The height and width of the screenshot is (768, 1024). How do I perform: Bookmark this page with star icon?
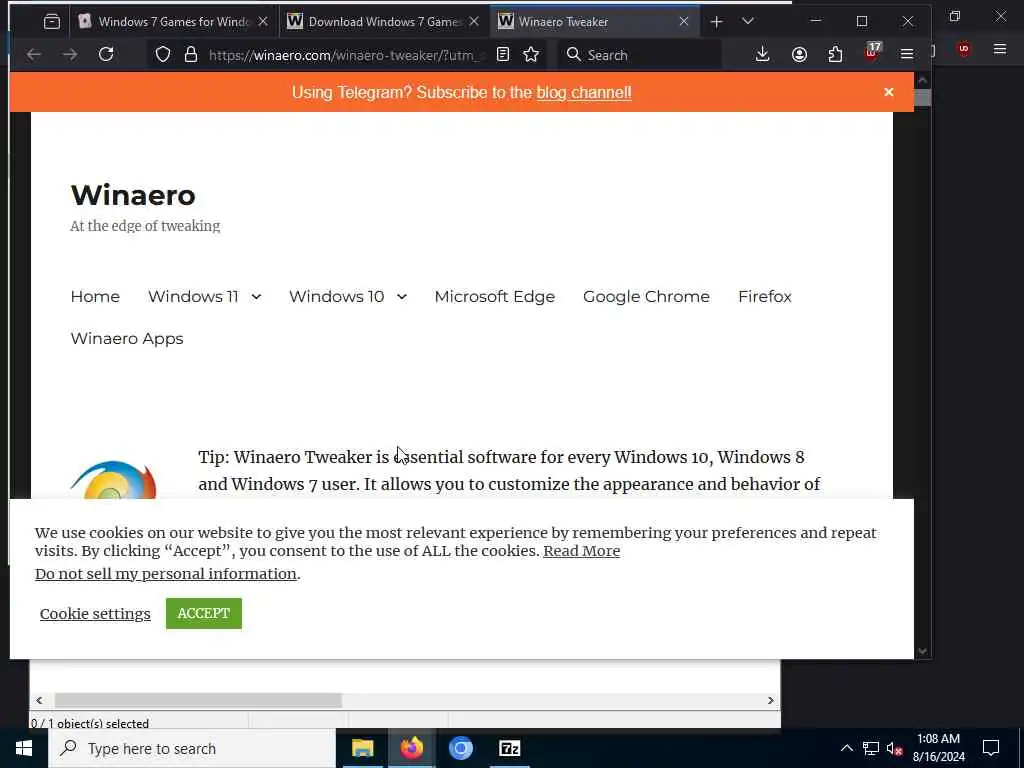point(531,55)
